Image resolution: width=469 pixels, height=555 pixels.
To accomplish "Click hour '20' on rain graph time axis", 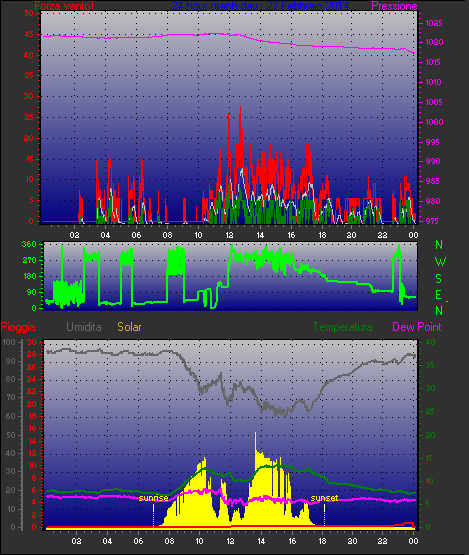I will [353, 541].
